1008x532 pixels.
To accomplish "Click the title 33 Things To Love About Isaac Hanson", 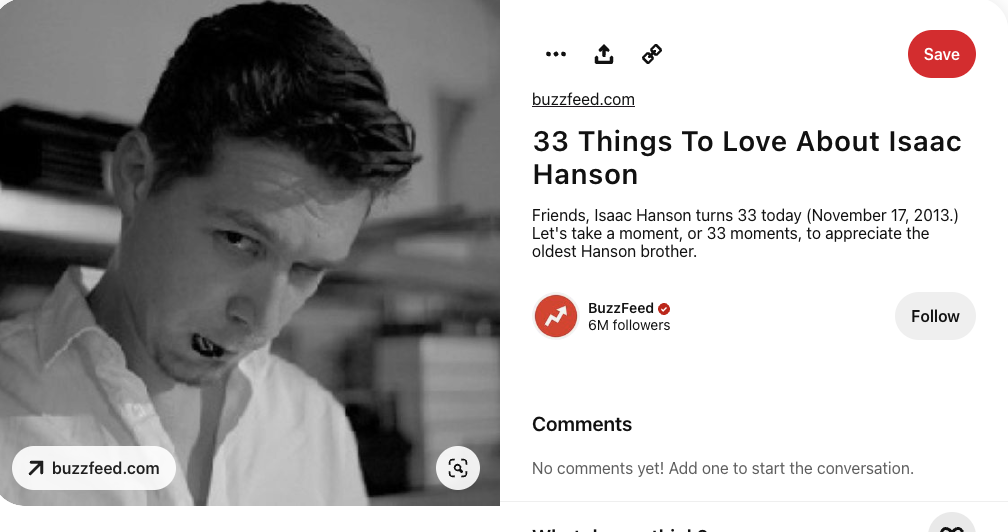I will [746, 158].
